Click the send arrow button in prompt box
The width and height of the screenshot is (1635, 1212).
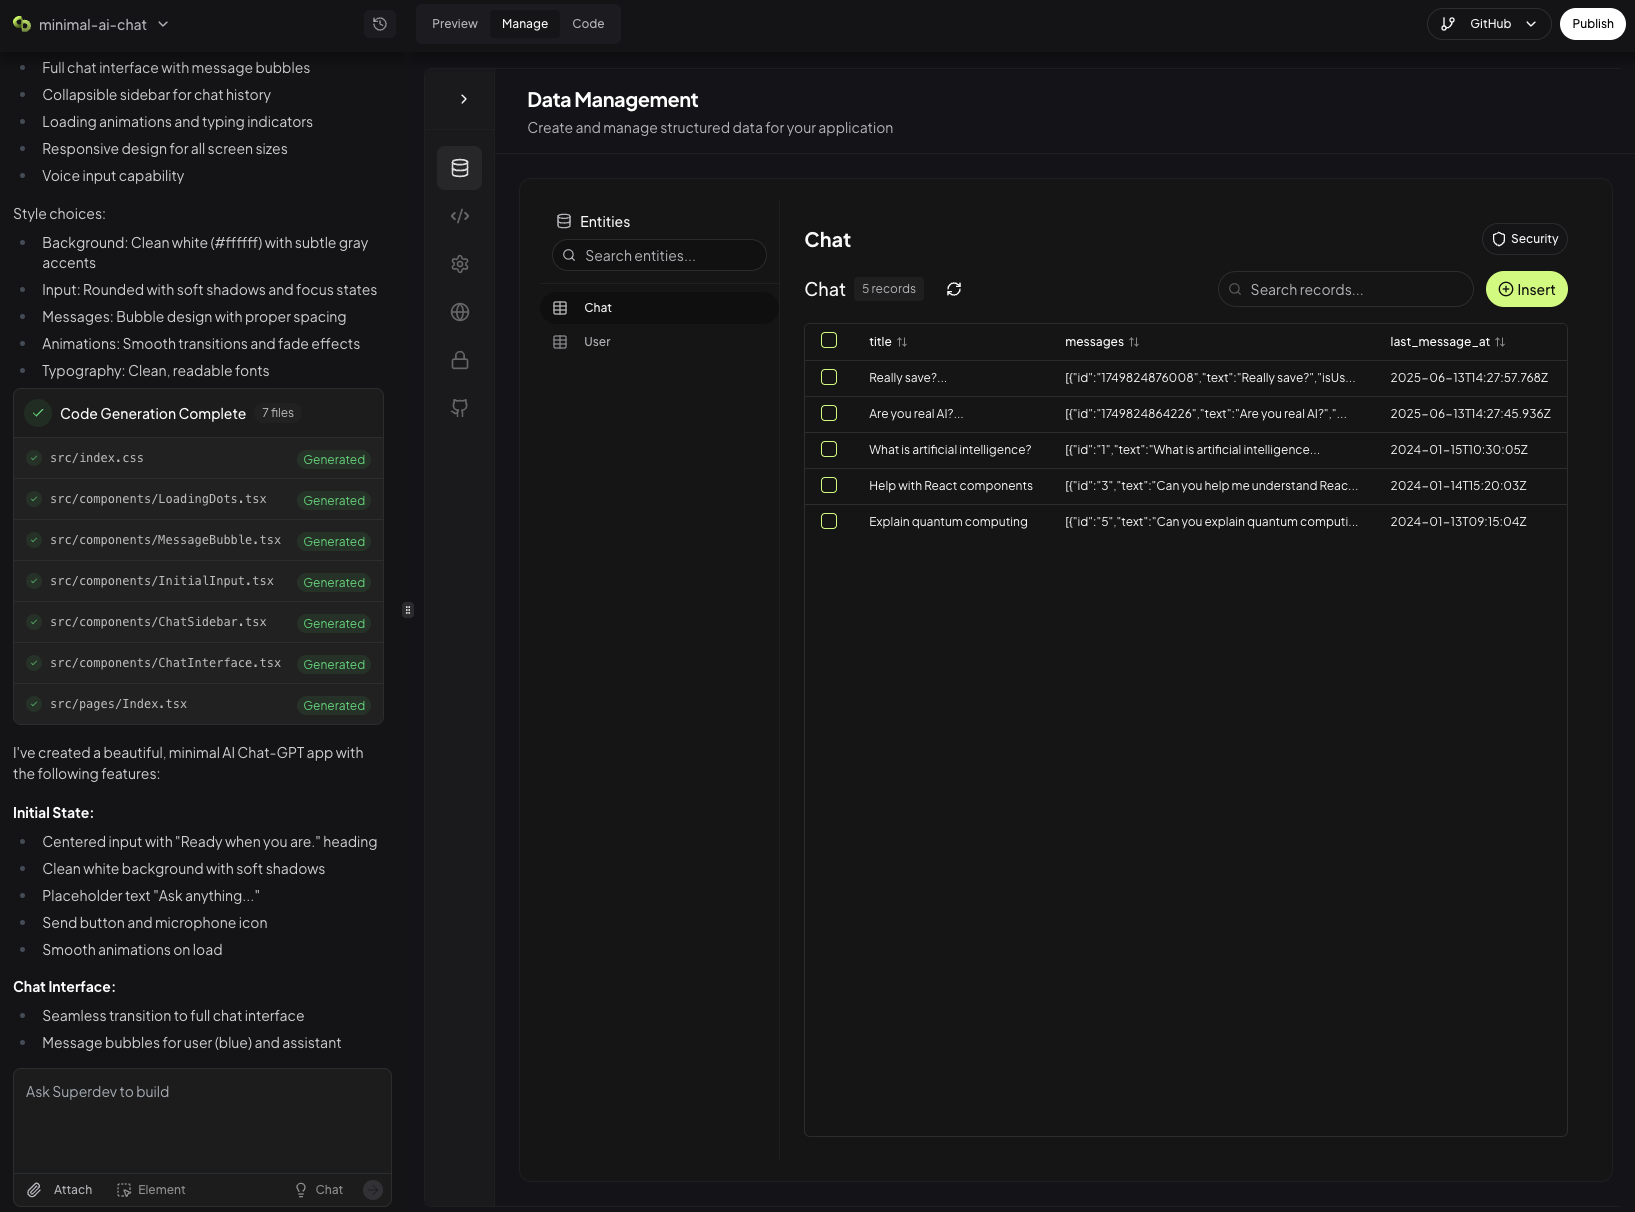pyautogui.click(x=373, y=1190)
